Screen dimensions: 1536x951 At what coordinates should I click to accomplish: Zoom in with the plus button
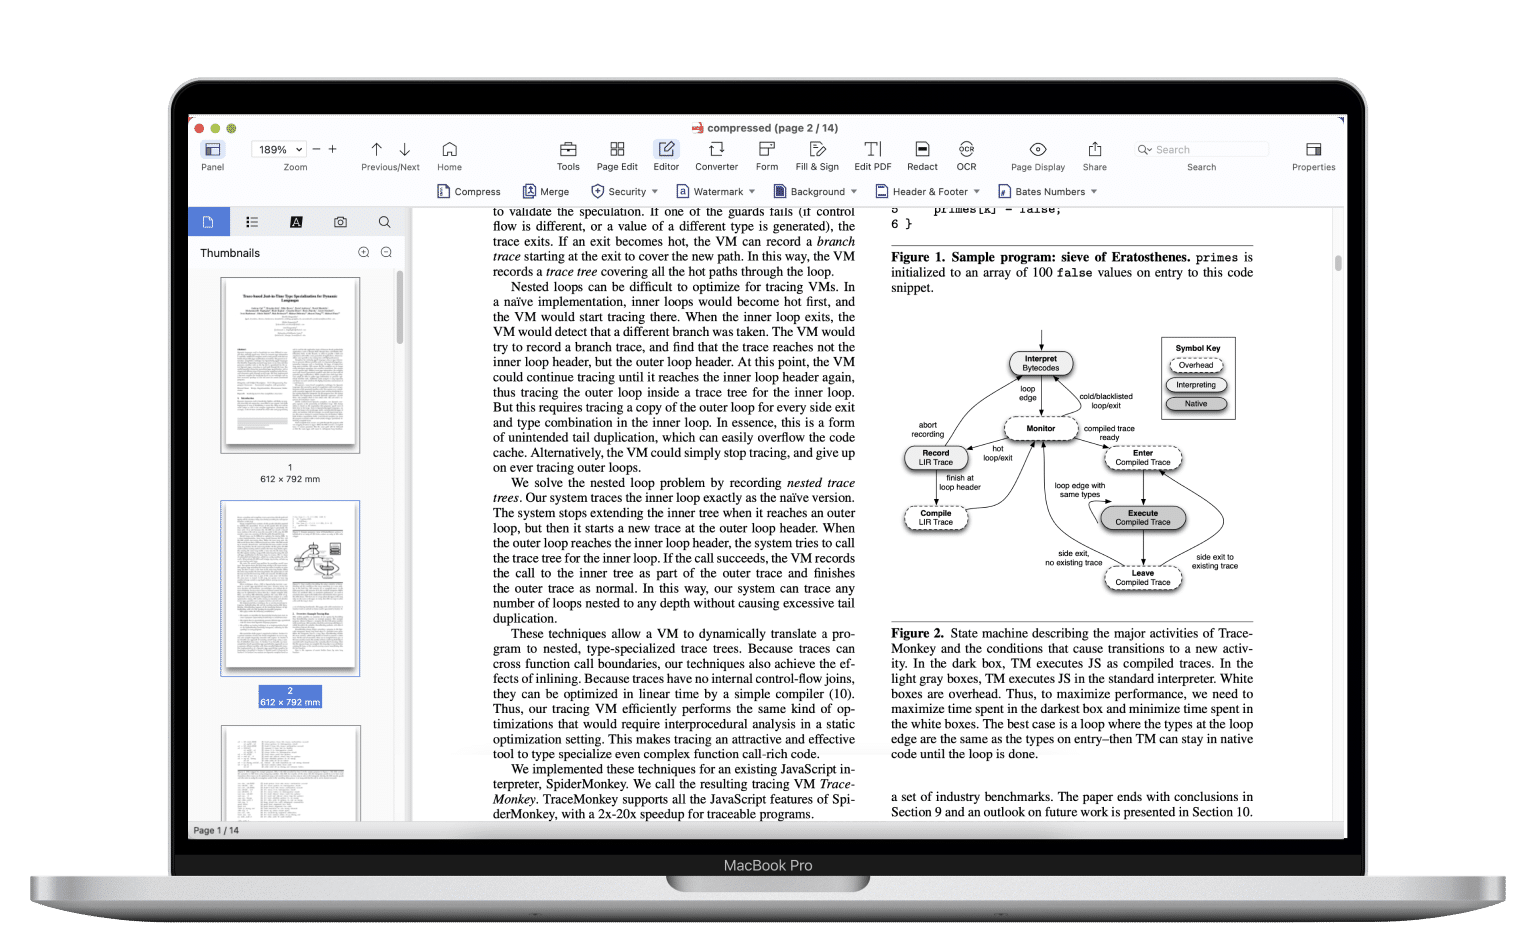[333, 149]
